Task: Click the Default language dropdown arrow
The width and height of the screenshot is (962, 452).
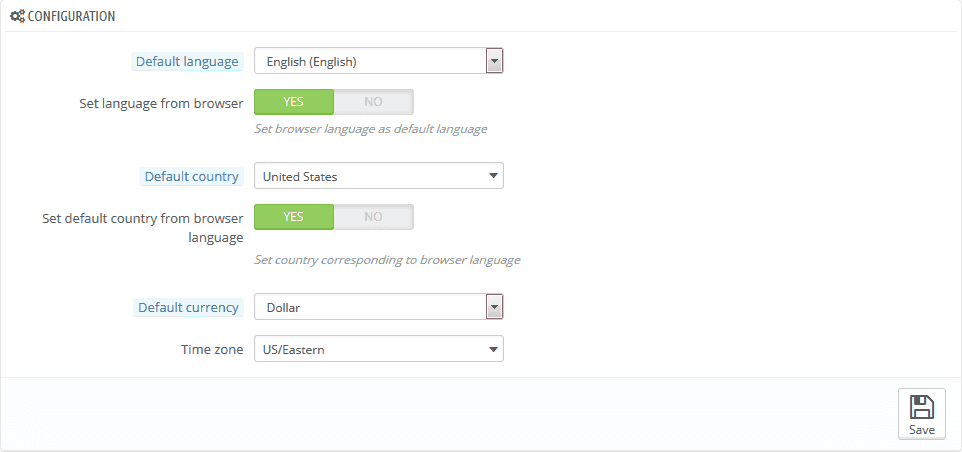Action: (494, 62)
